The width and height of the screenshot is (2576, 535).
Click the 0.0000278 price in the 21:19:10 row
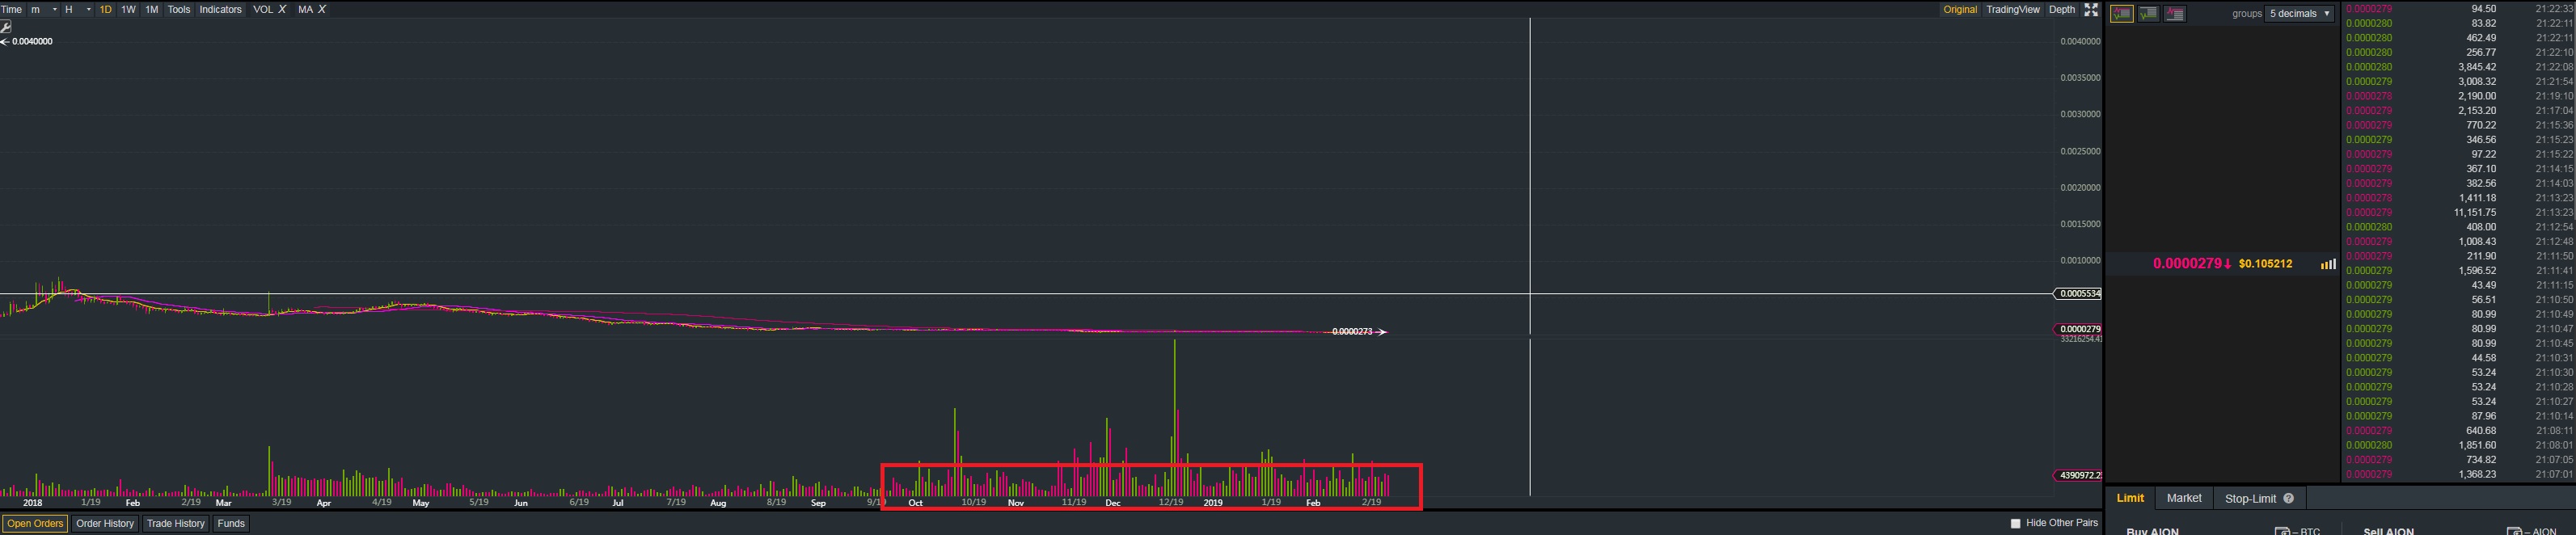tap(2369, 96)
